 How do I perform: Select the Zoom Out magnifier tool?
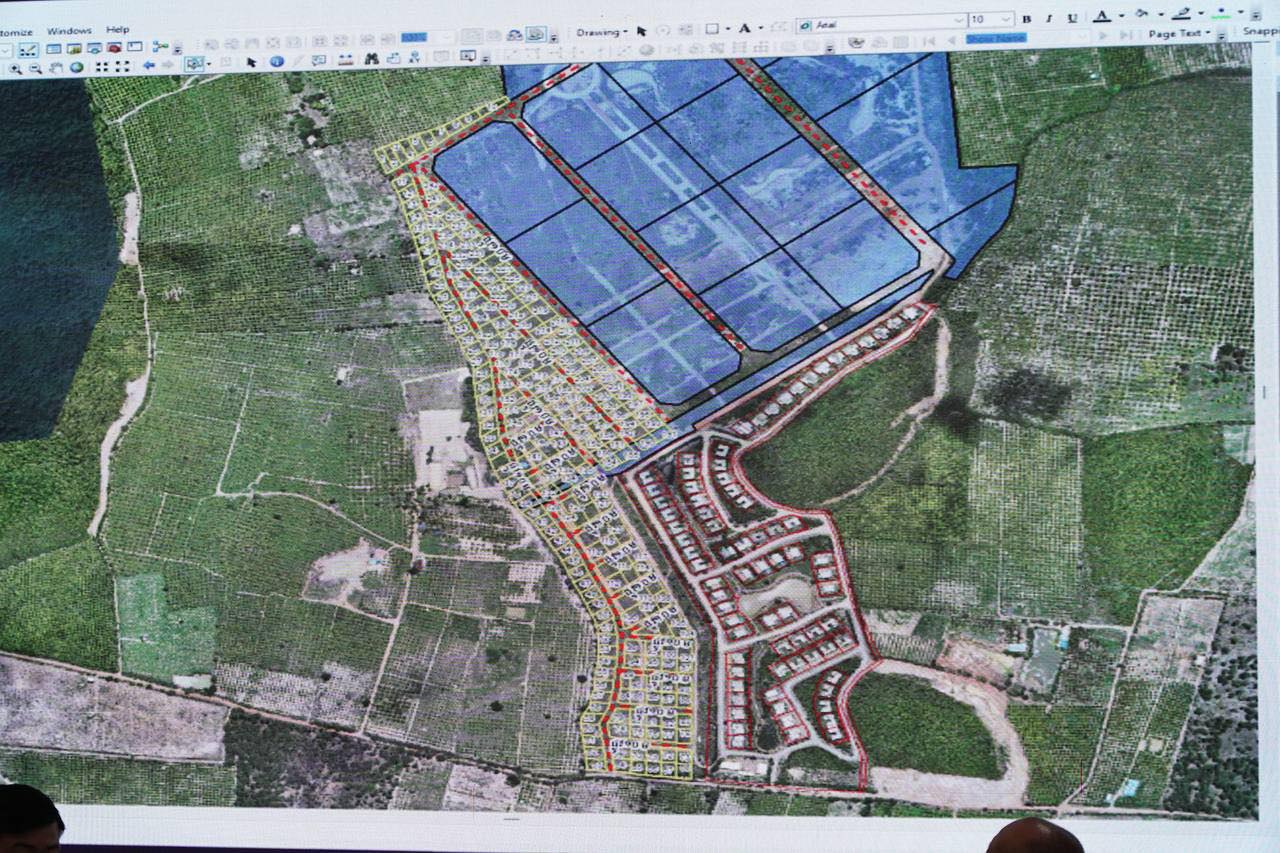tap(35, 67)
